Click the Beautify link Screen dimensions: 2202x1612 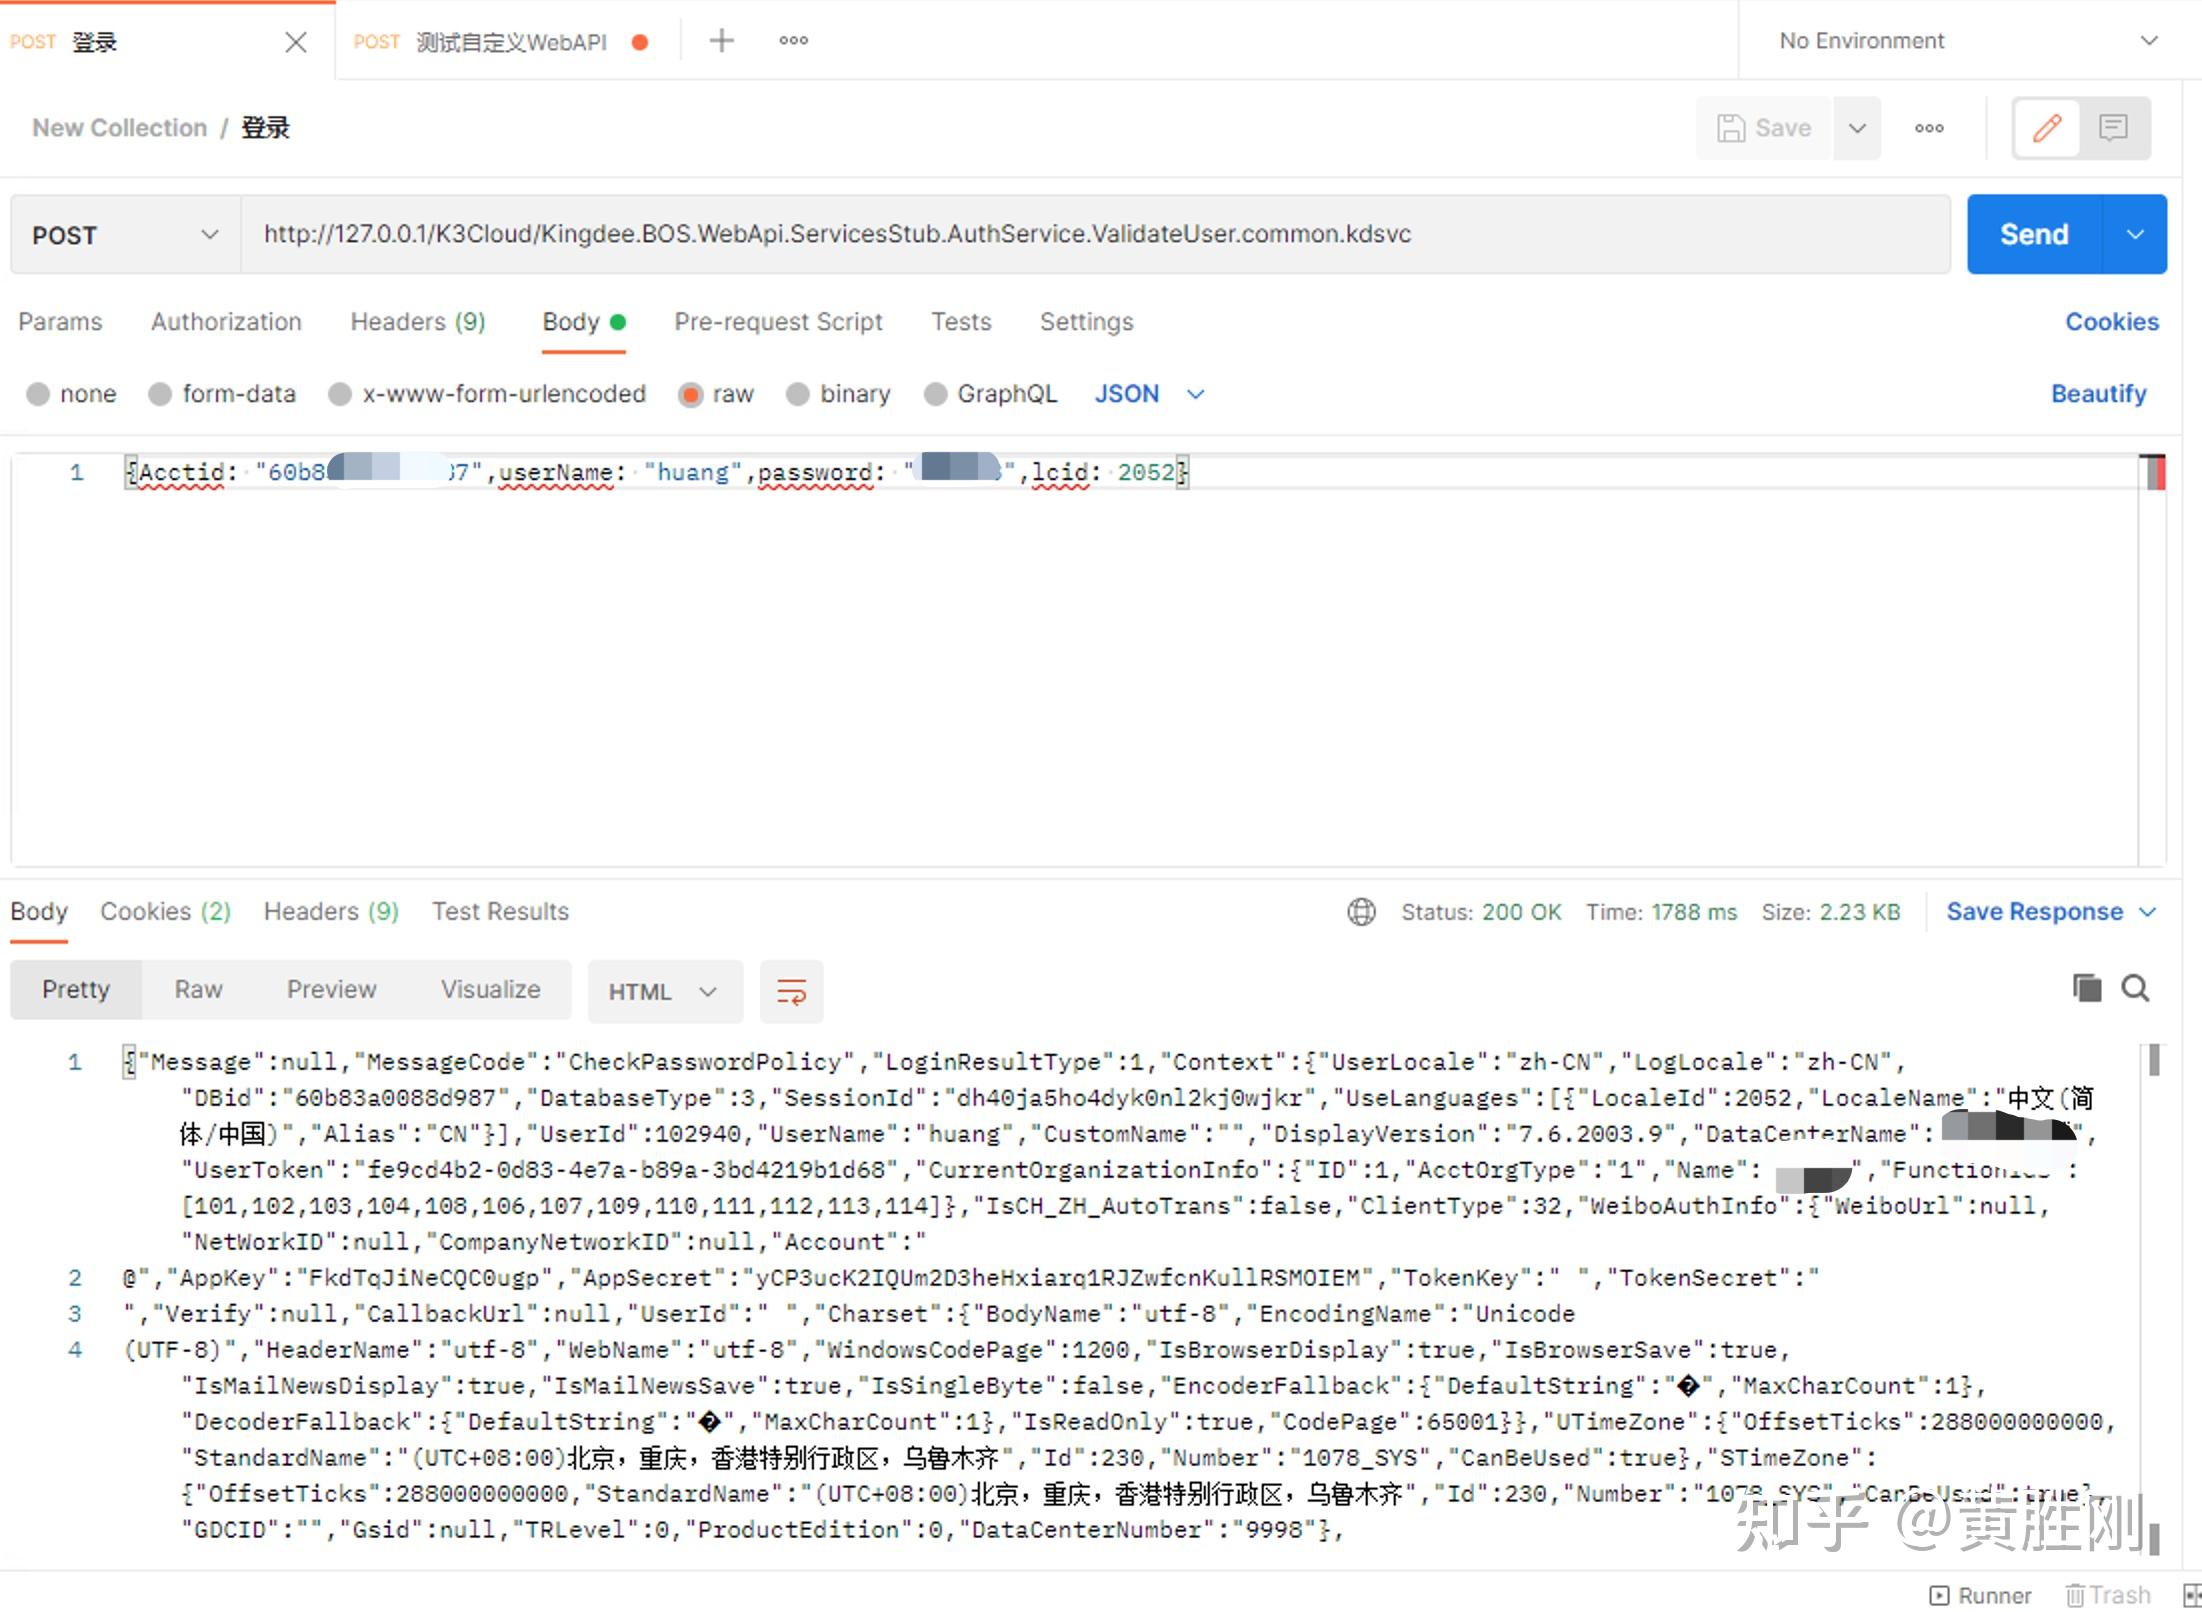[2098, 394]
